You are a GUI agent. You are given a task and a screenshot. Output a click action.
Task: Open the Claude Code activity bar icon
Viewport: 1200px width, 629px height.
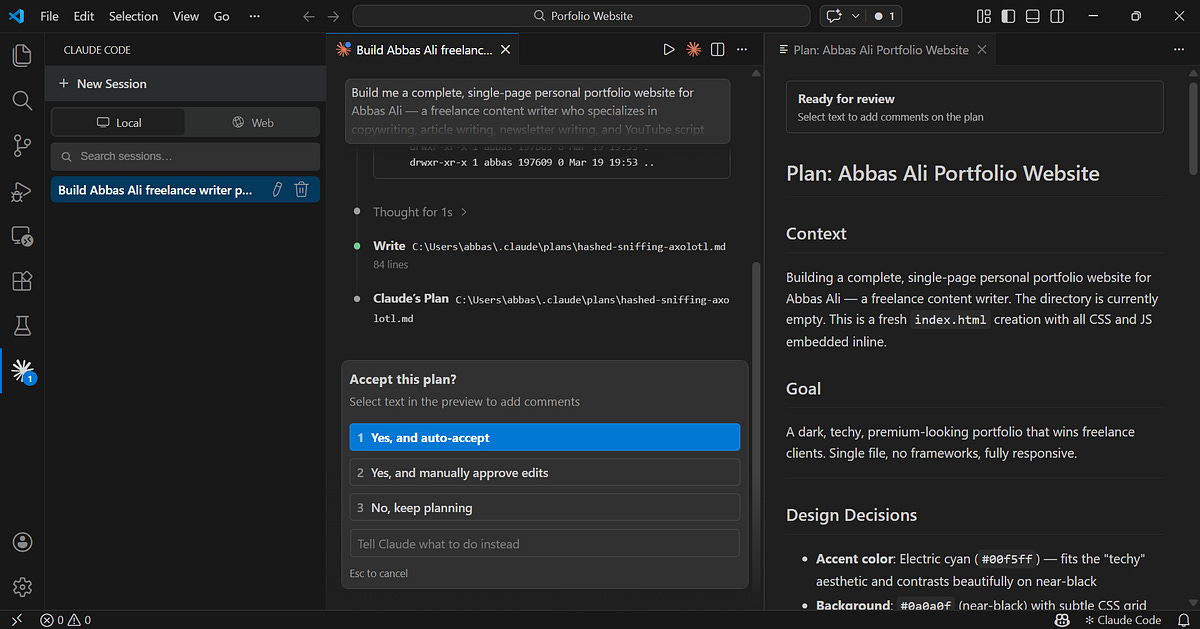click(x=22, y=371)
